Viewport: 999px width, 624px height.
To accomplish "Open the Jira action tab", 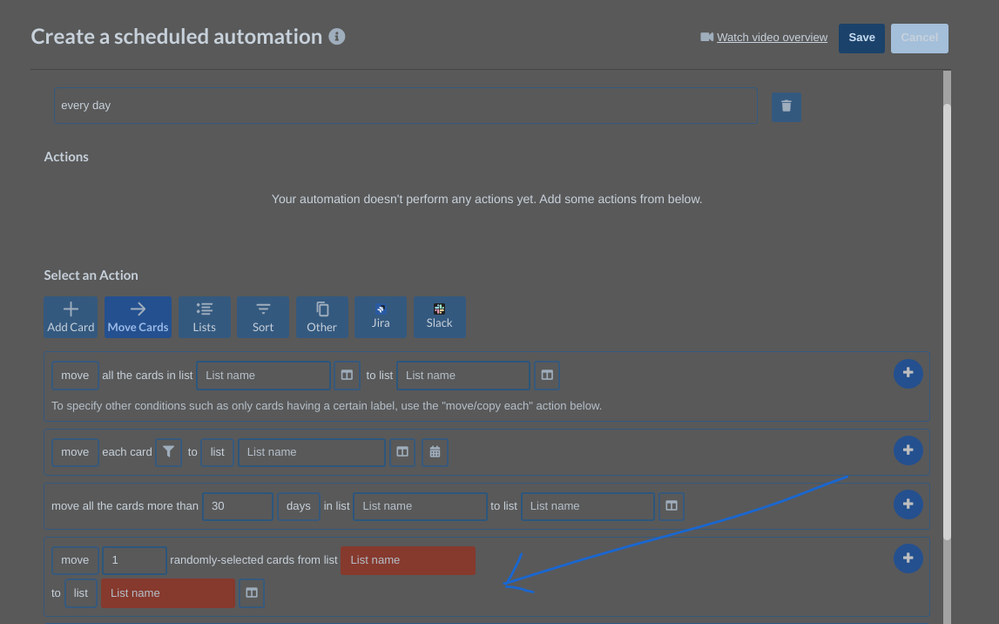I will tap(380, 317).
